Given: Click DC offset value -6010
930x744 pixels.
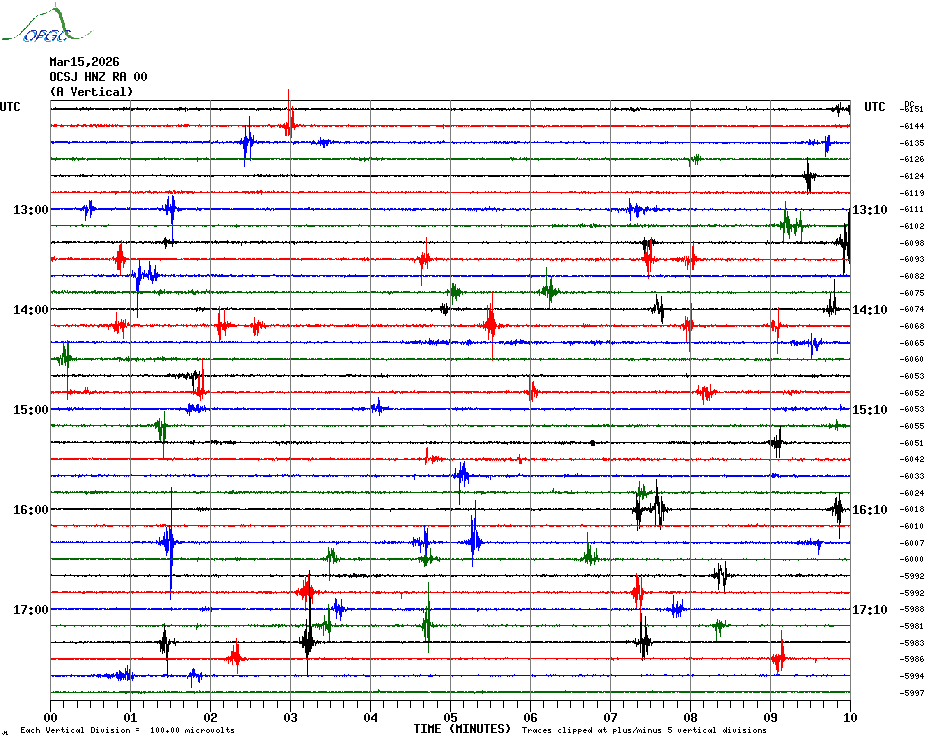Looking at the screenshot, I should (x=912, y=526).
